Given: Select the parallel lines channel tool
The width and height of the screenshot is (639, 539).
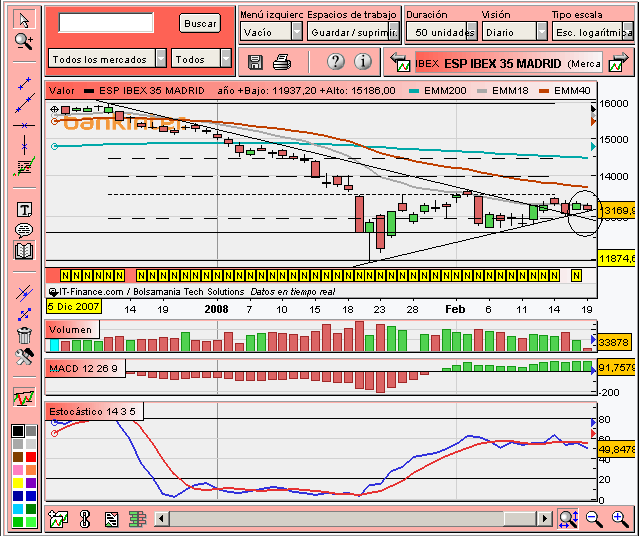Looking at the screenshot, I should [x=24, y=293].
